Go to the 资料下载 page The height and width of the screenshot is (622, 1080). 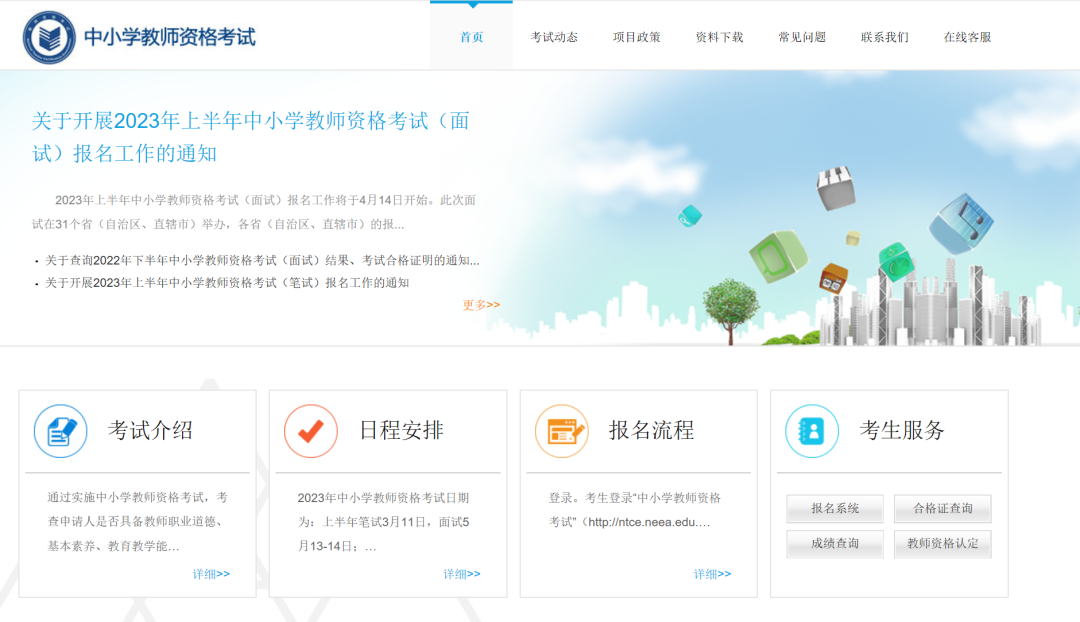[717, 35]
